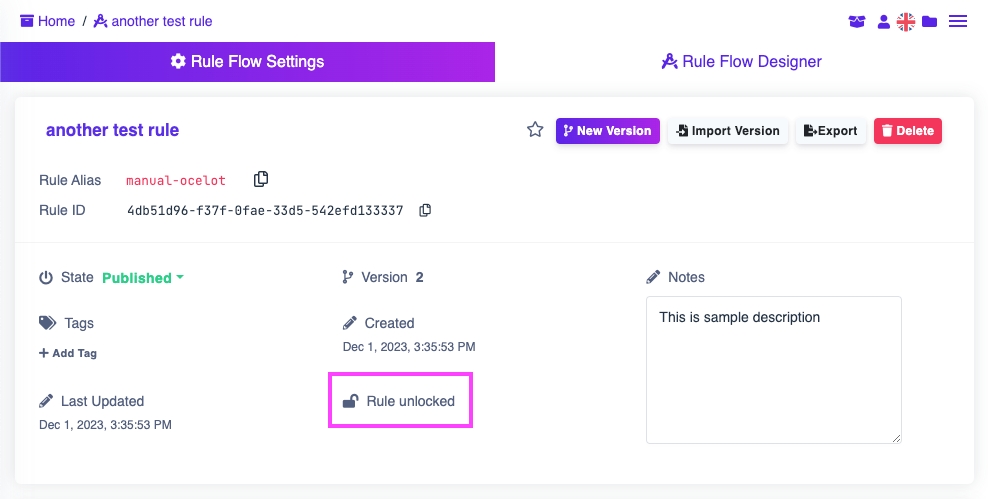Click Add Tag link
Viewport: 988px width, 499px height.
(x=68, y=353)
